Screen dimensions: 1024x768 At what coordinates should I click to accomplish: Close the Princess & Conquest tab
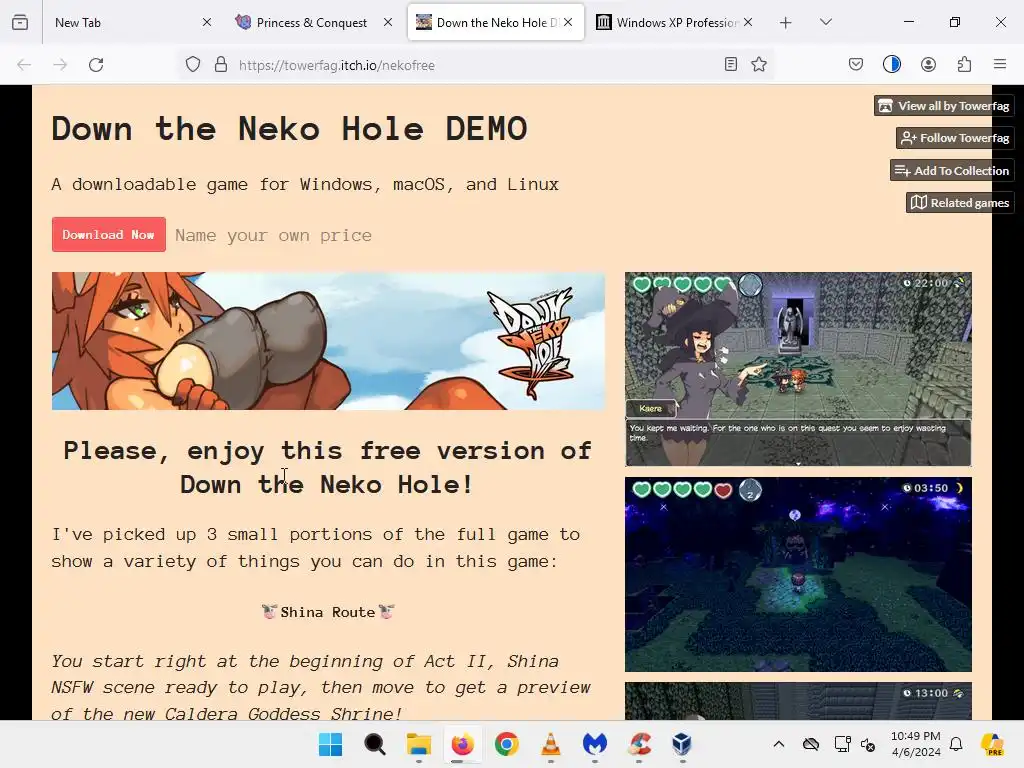click(388, 22)
